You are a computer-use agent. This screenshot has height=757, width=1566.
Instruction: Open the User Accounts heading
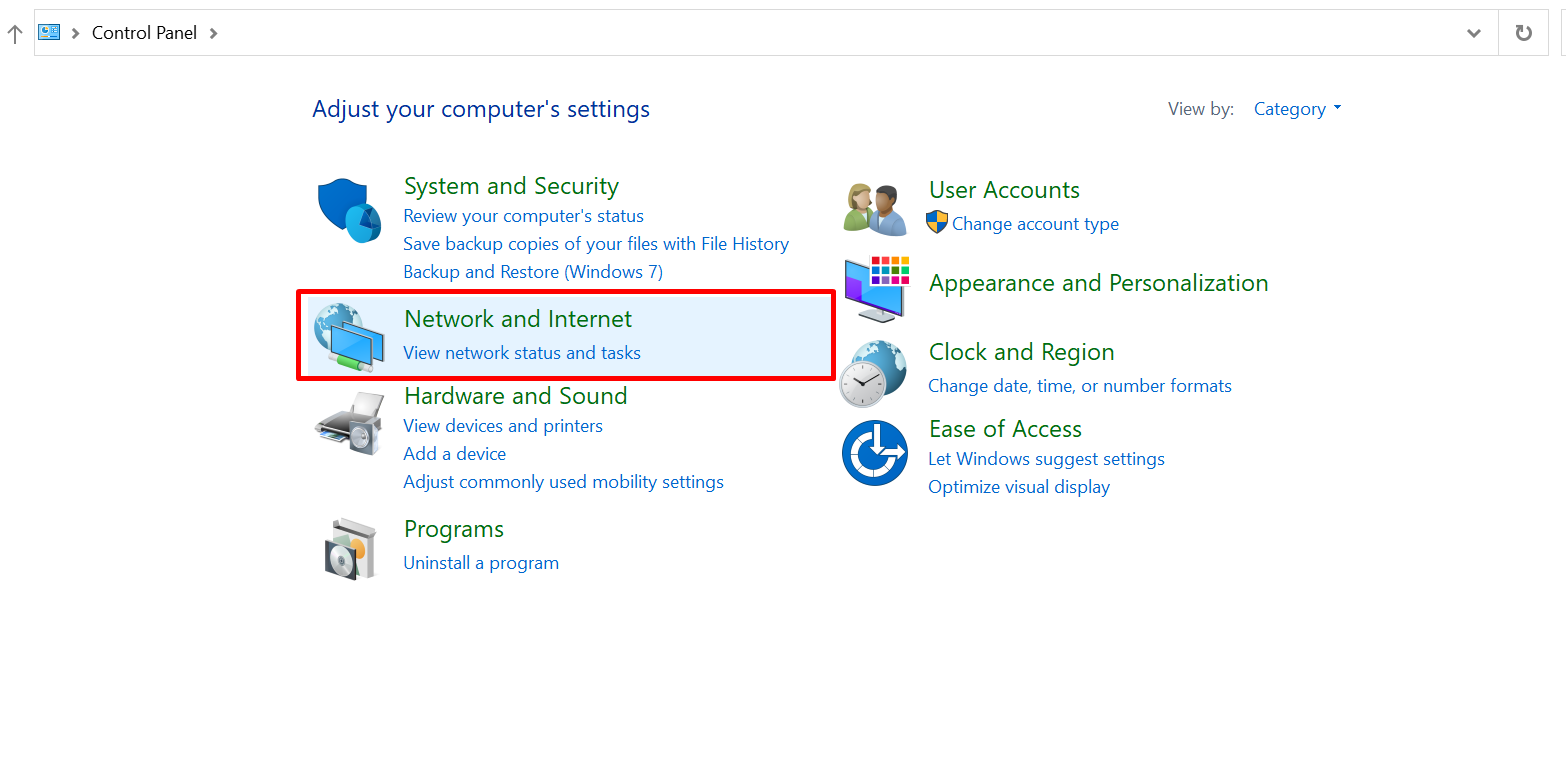(1004, 190)
